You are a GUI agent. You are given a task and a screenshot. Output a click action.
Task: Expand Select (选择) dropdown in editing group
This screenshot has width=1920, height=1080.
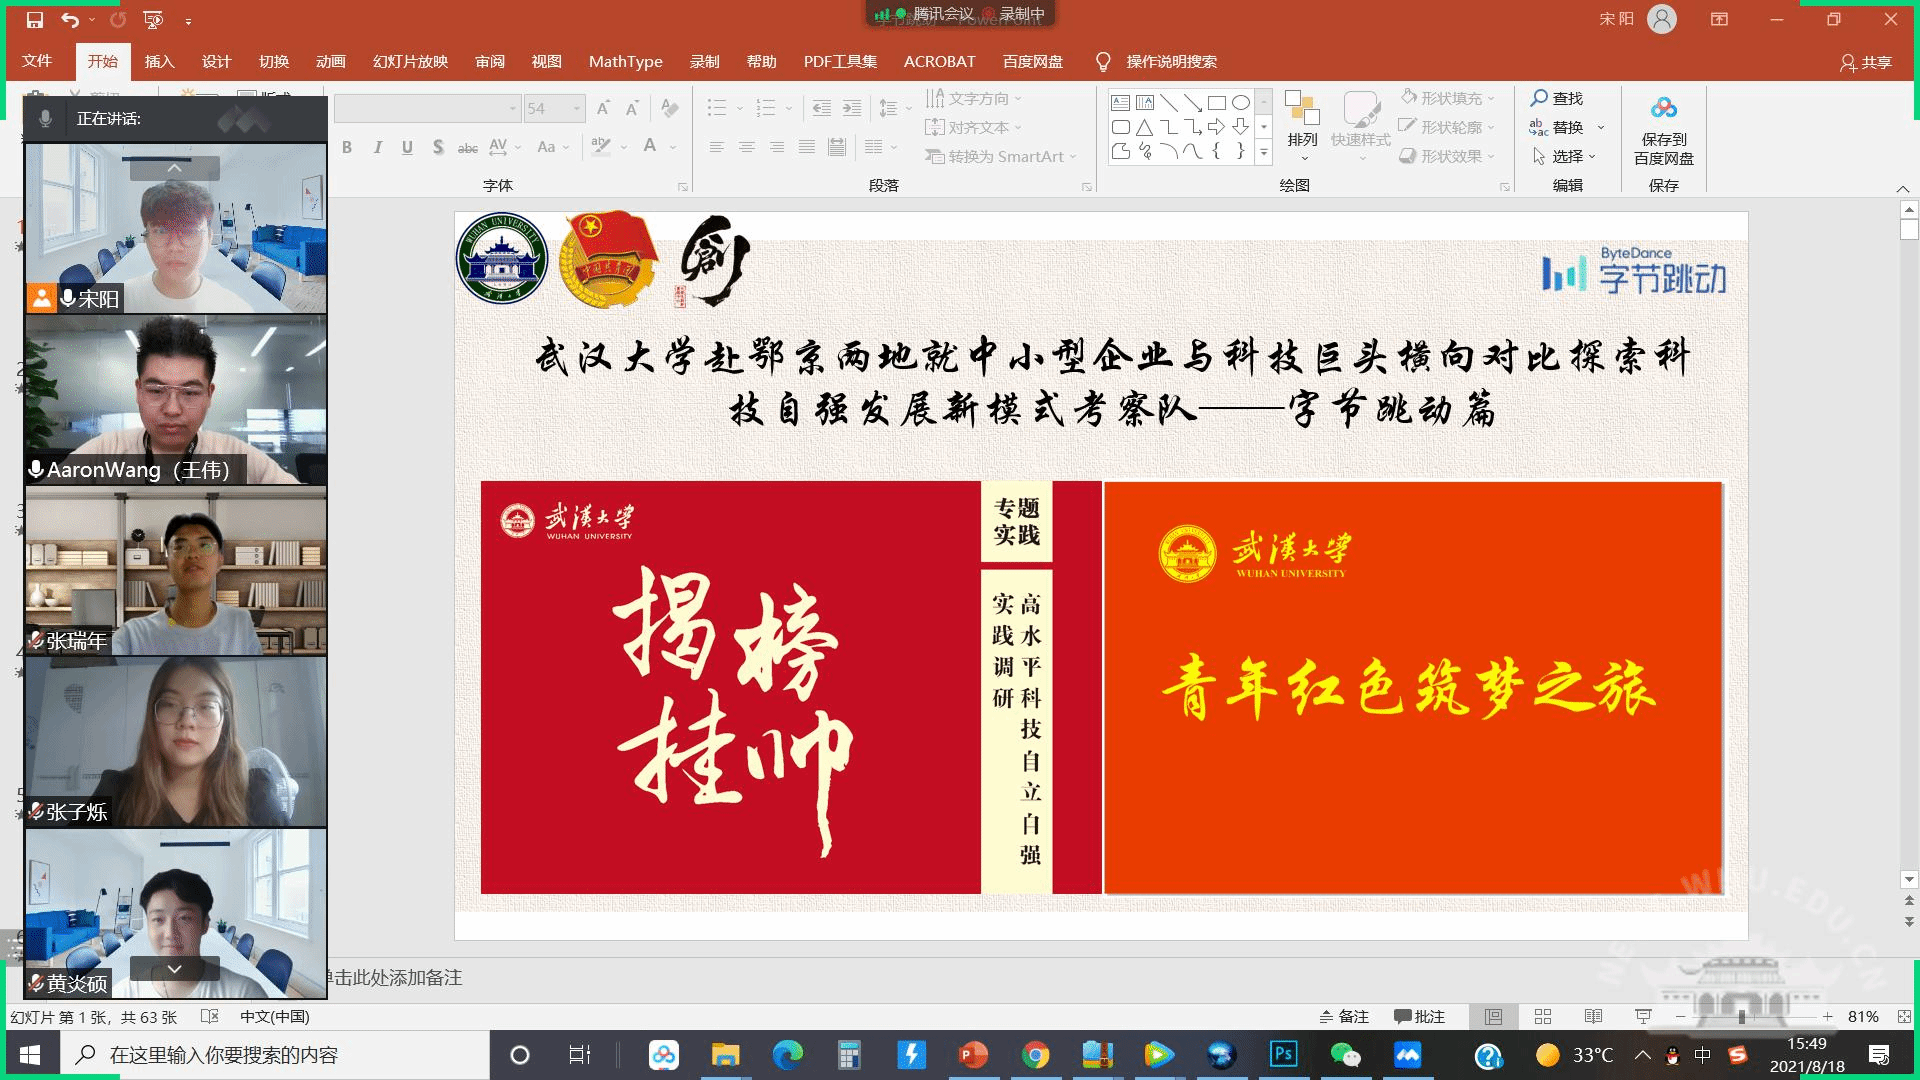point(1591,157)
